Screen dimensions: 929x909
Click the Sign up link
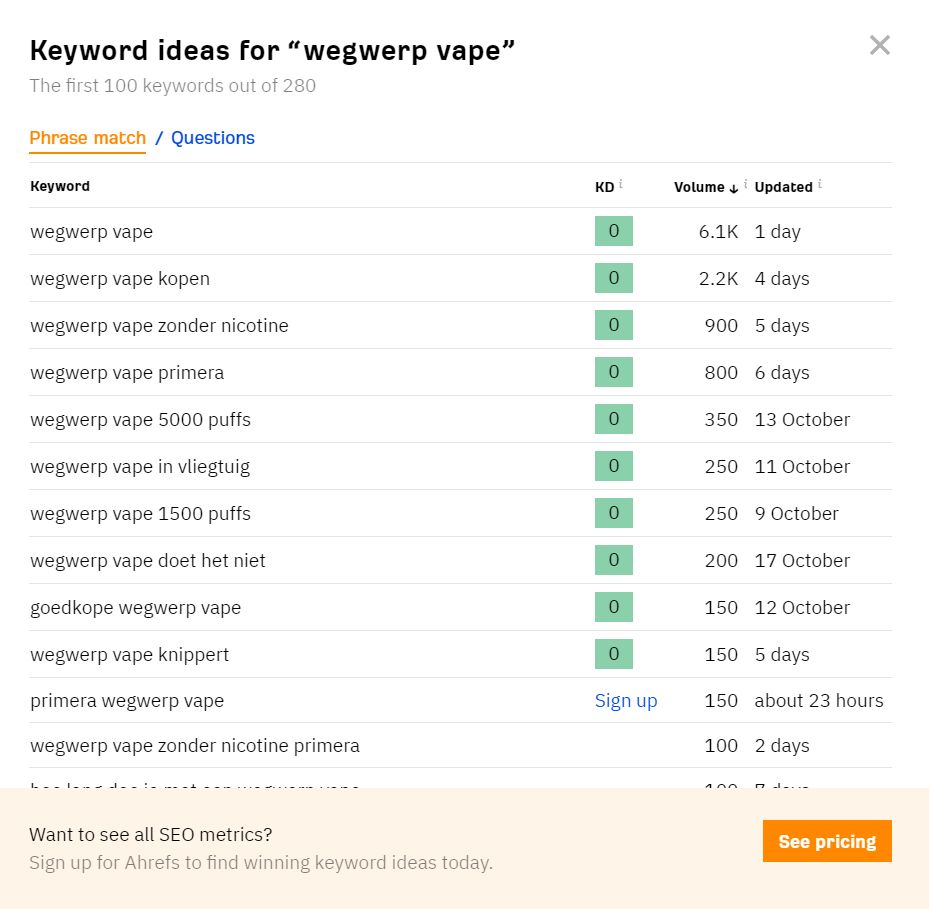(626, 700)
